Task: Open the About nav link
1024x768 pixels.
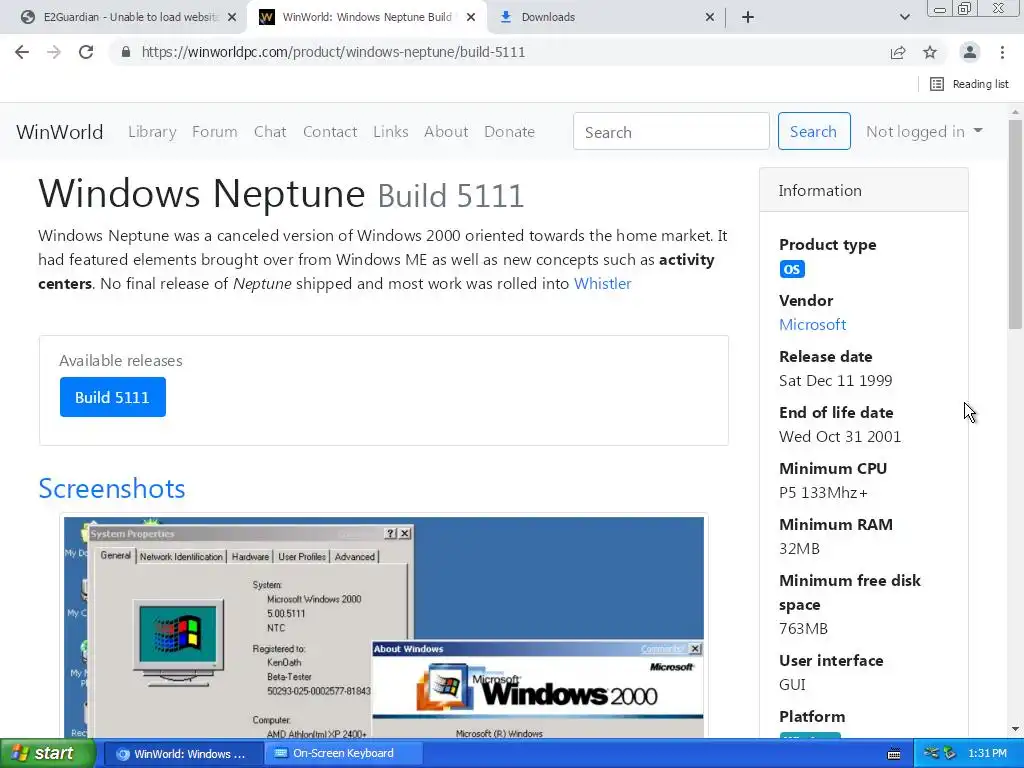Action: 446,132
